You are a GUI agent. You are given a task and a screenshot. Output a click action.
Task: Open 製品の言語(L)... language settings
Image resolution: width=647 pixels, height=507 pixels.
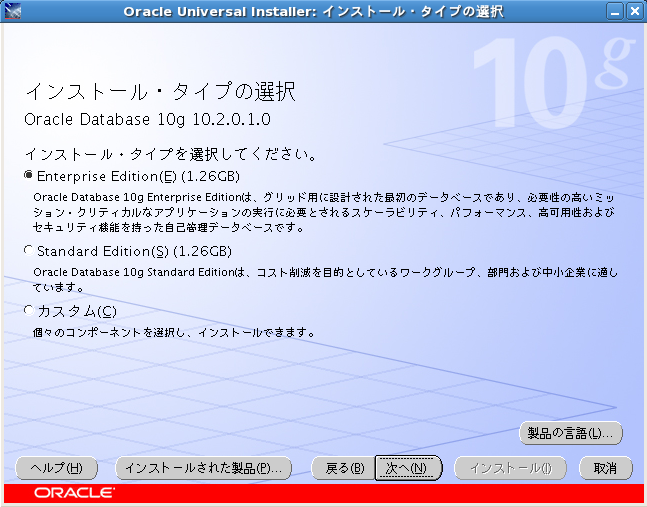tap(570, 433)
